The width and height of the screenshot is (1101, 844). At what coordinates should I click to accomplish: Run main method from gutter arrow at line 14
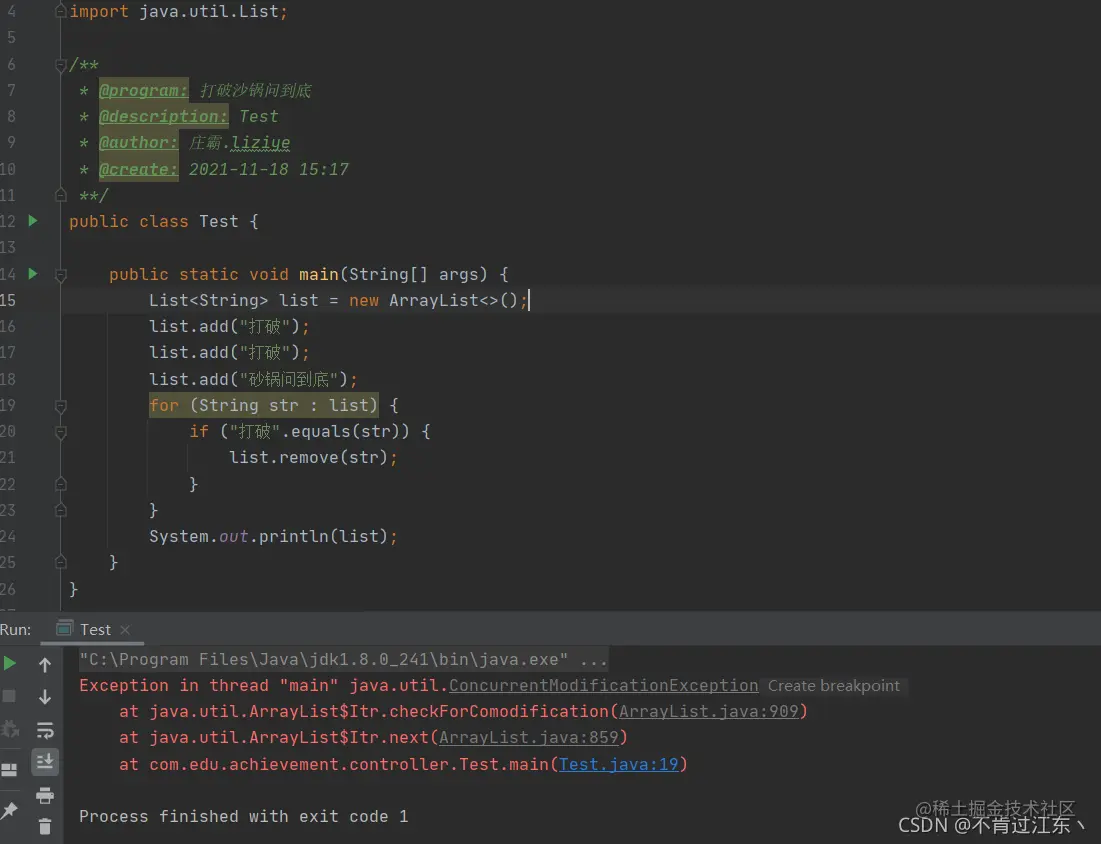pos(32,273)
